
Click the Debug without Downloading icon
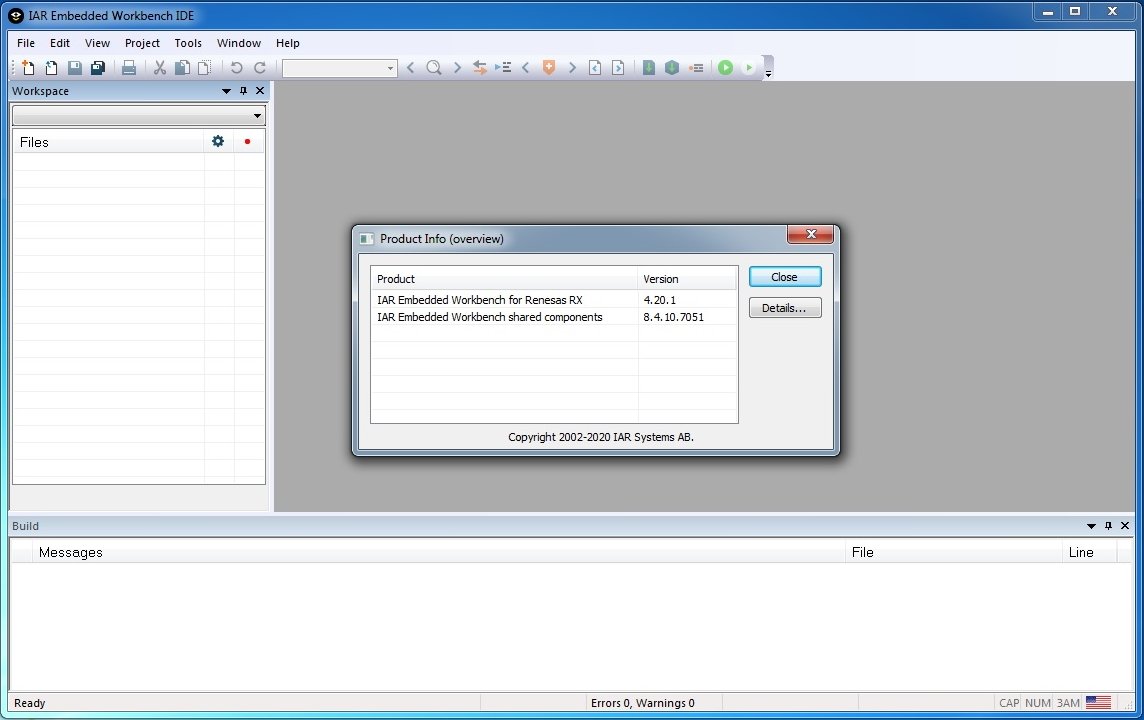point(749,68)
